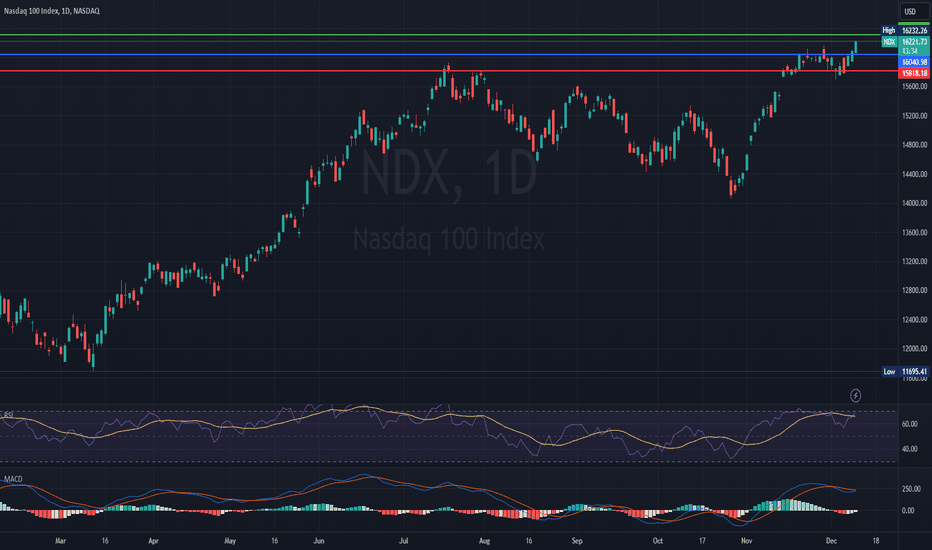Click the MACD scale value 0.00
Screen dimensions: 932x550
(x=908, y=510)
